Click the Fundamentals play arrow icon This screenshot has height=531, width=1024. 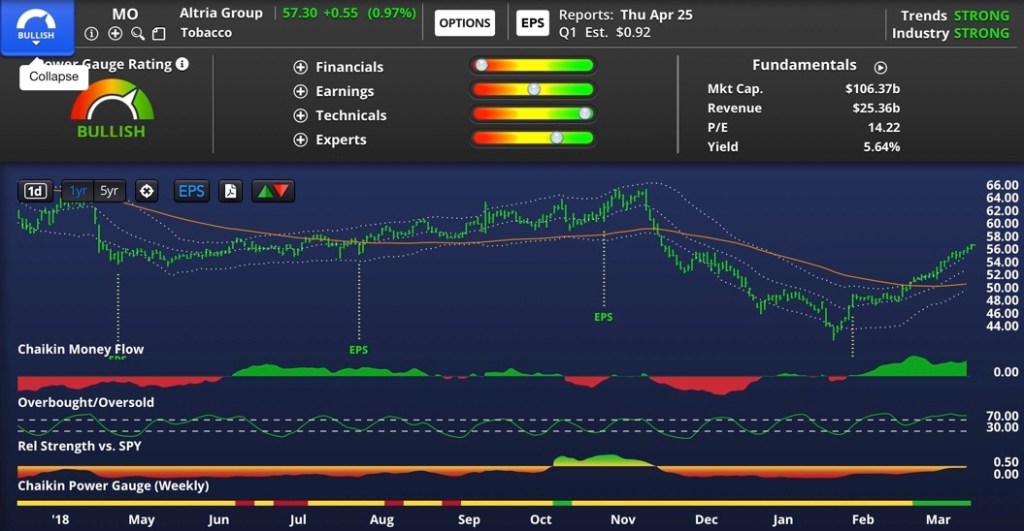pos(880,68)
